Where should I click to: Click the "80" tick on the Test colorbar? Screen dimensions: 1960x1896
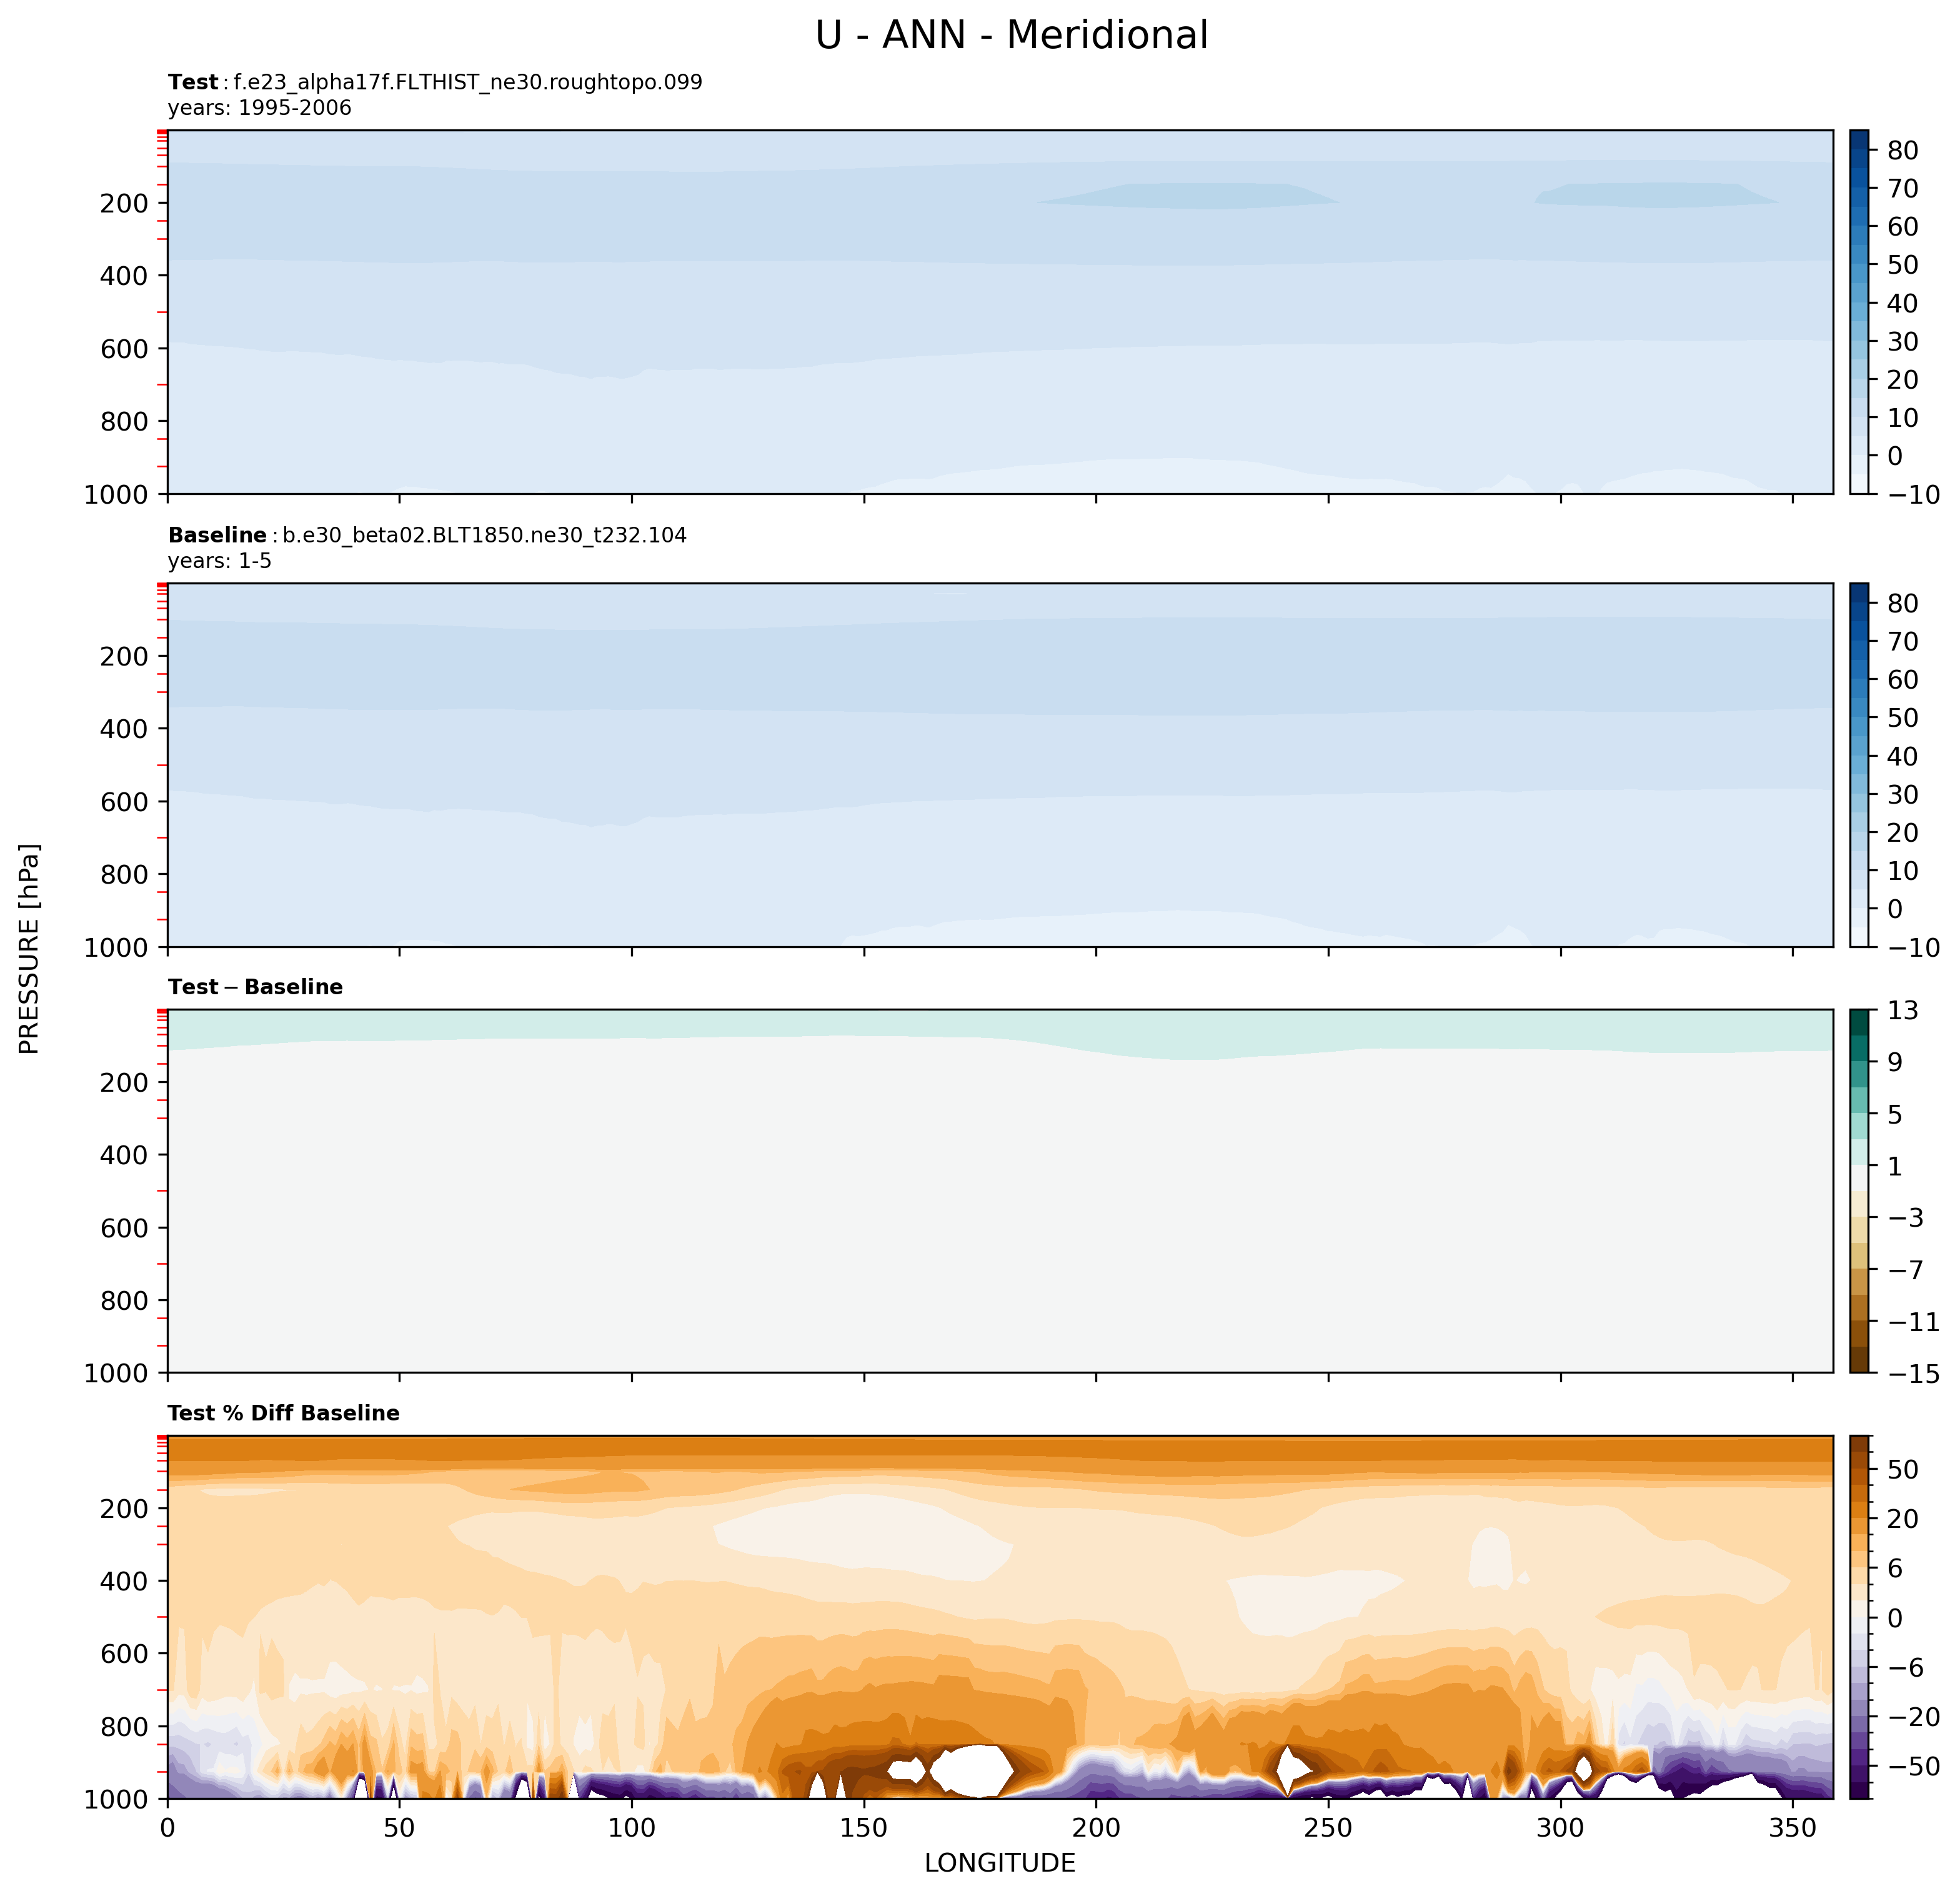[x=1903, y=150]
